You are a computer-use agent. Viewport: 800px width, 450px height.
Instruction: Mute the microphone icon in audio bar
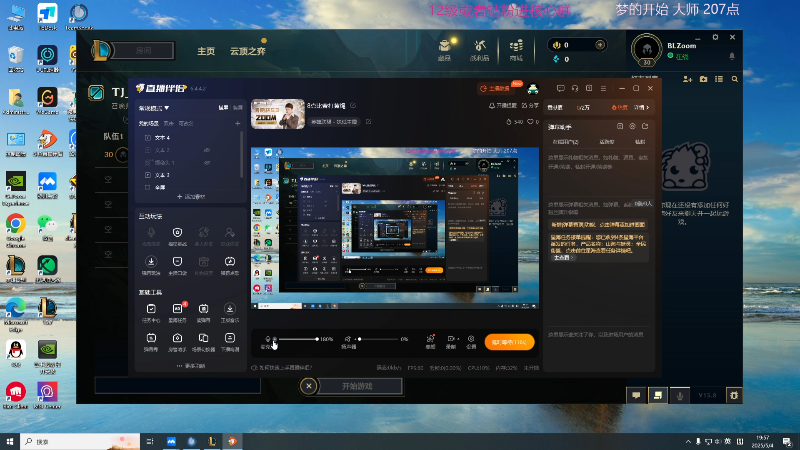point(267,339)
